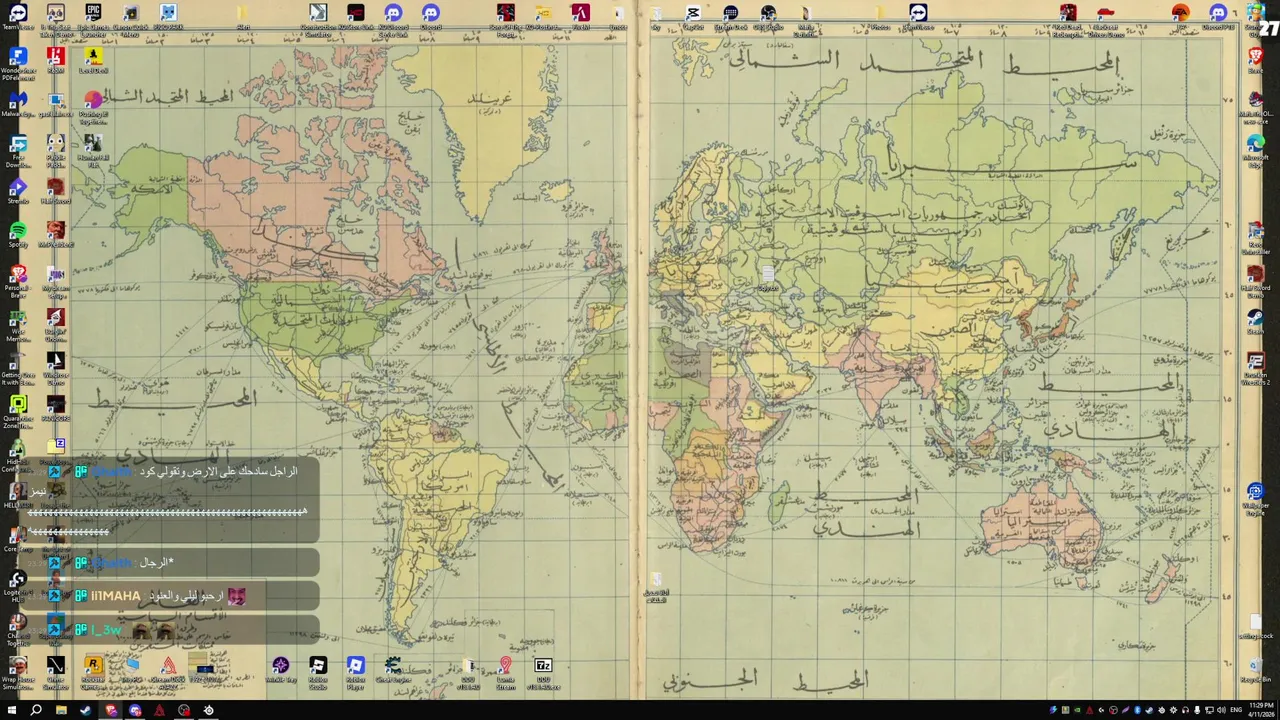Open the Wrap House Simulator shortcut

(x=18, y=670)
